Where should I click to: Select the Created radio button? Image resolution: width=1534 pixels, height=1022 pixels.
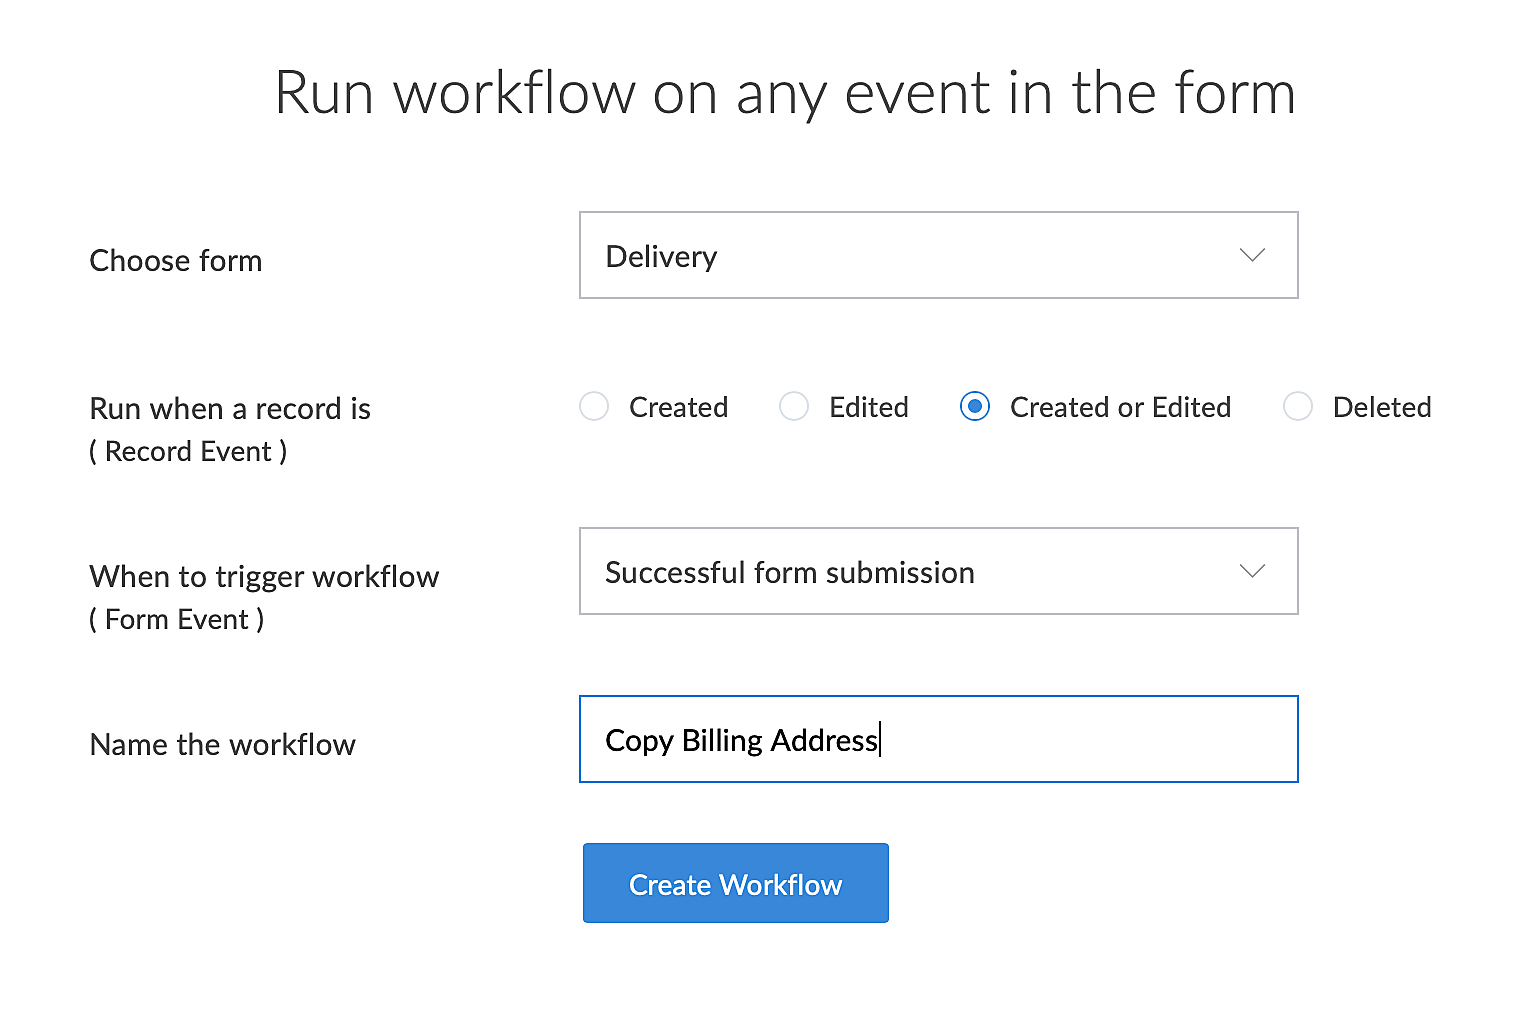coord(594,406)
